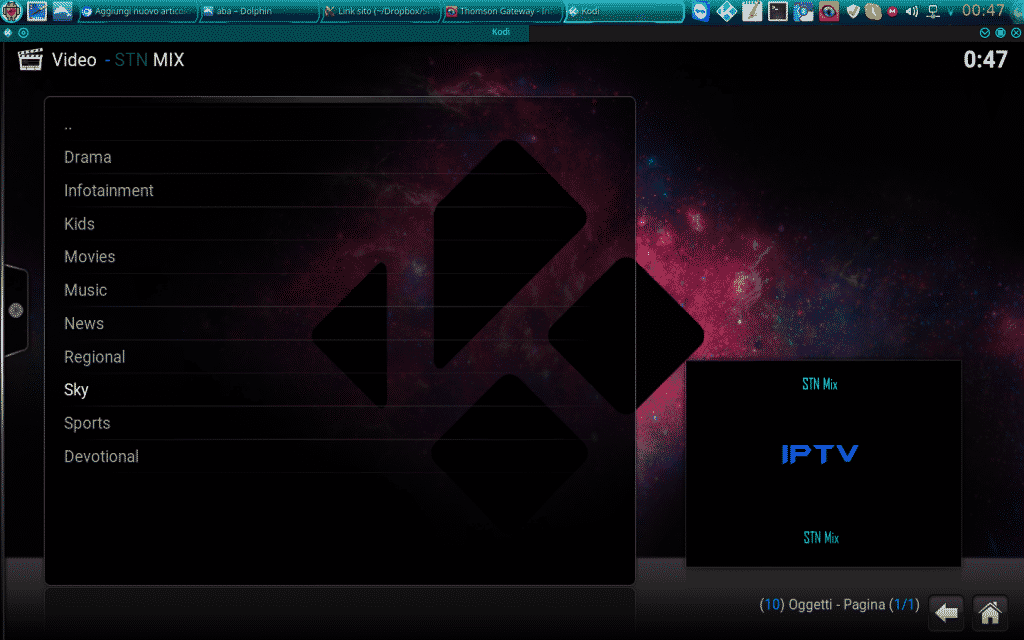Open the TeamViewer tray icon
1024x640 pixels.
click(701, 11)
